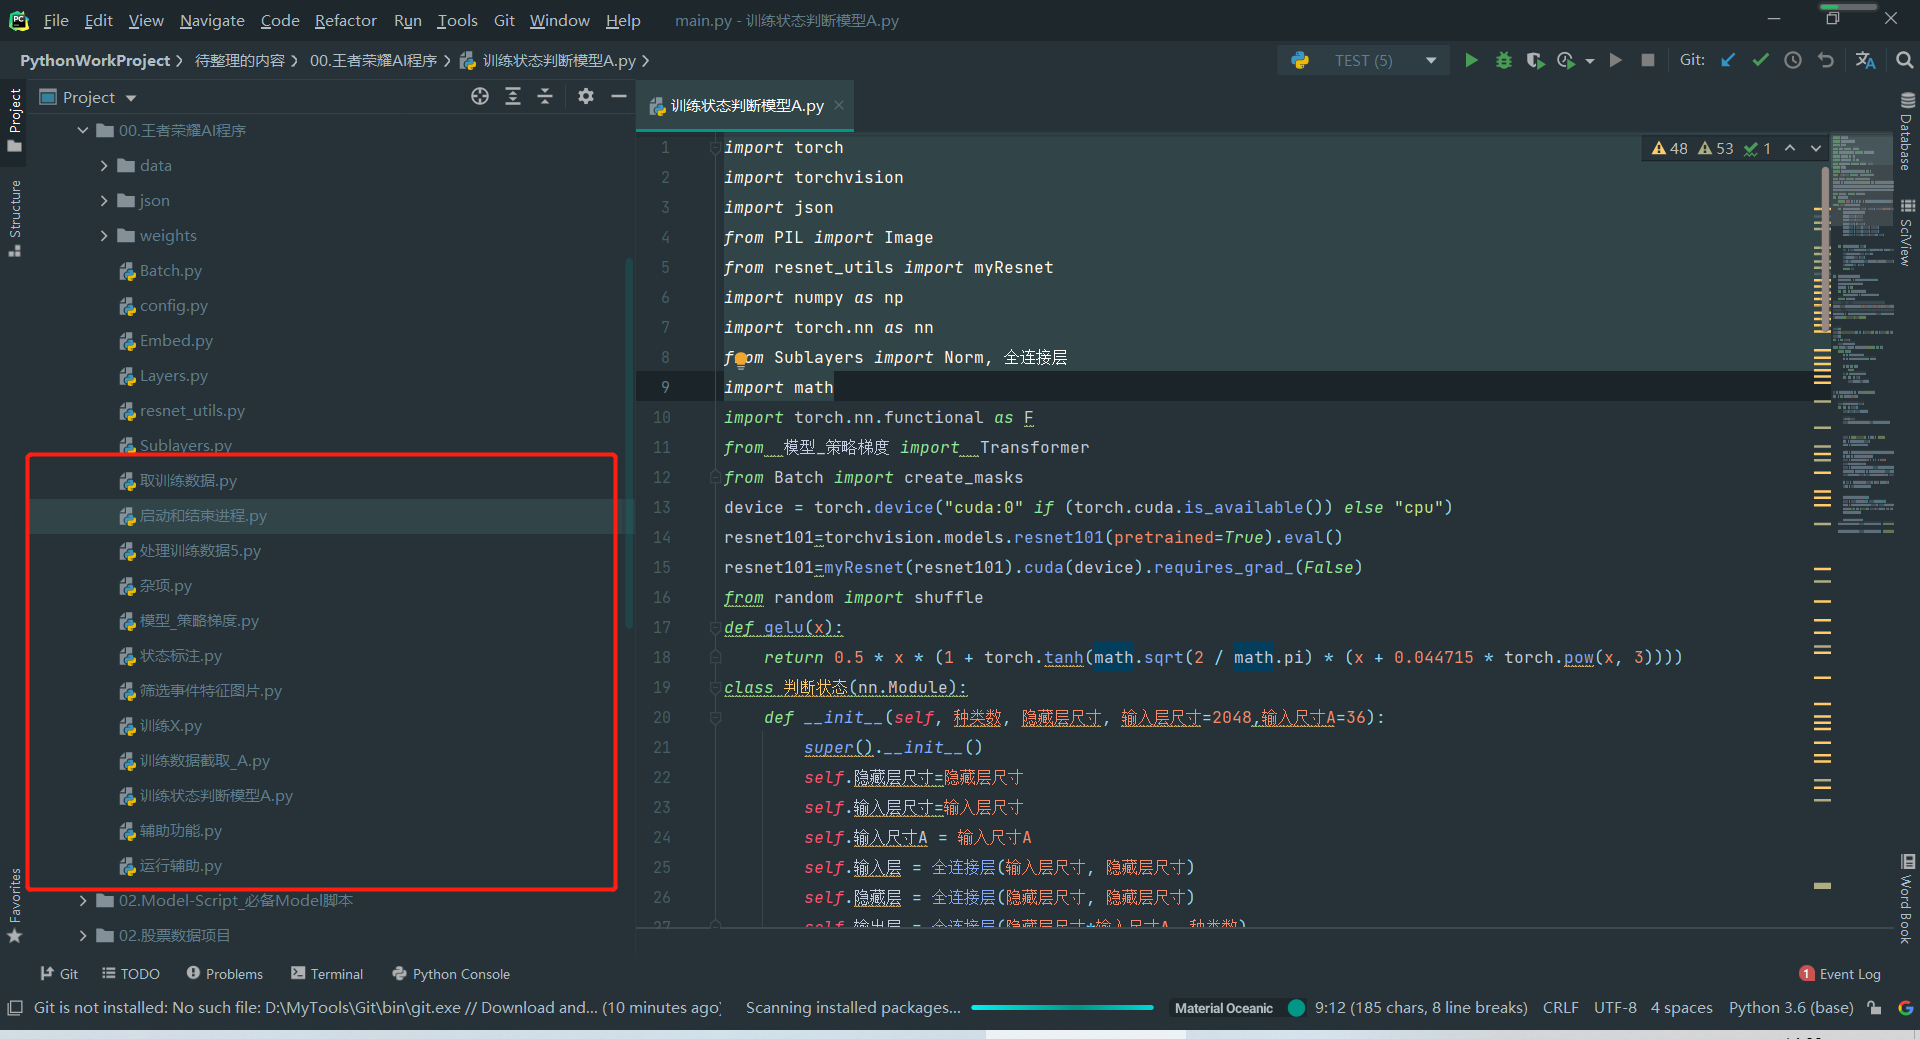
Task: Open the Navigate menu
Action: pyautogui.click(x=212, y=20)
